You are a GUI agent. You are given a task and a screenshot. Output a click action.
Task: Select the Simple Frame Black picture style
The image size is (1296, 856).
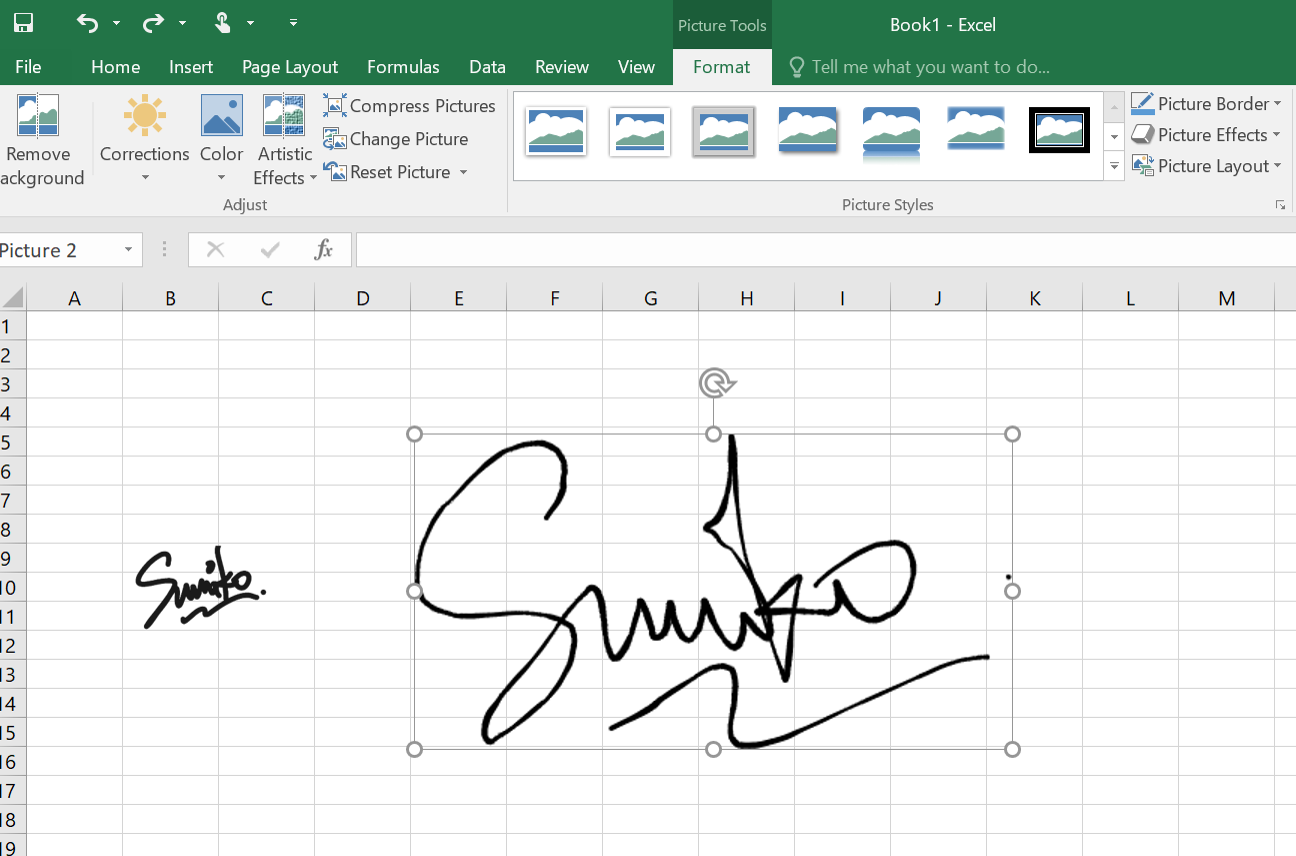tap(1059, 130)
